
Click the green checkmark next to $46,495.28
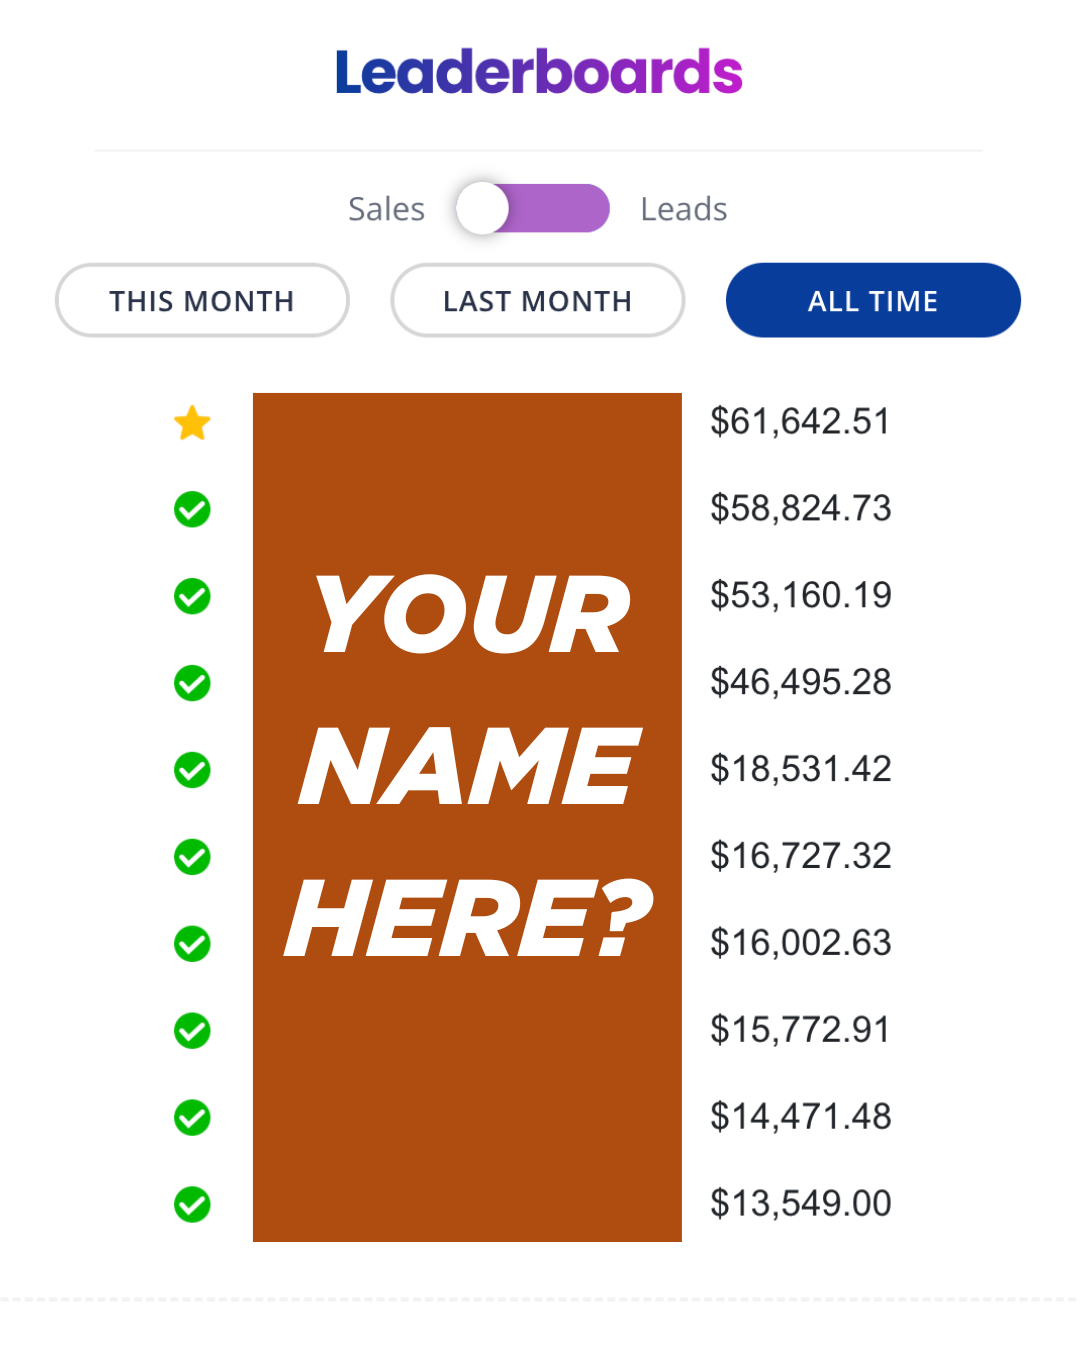[192, 684]
